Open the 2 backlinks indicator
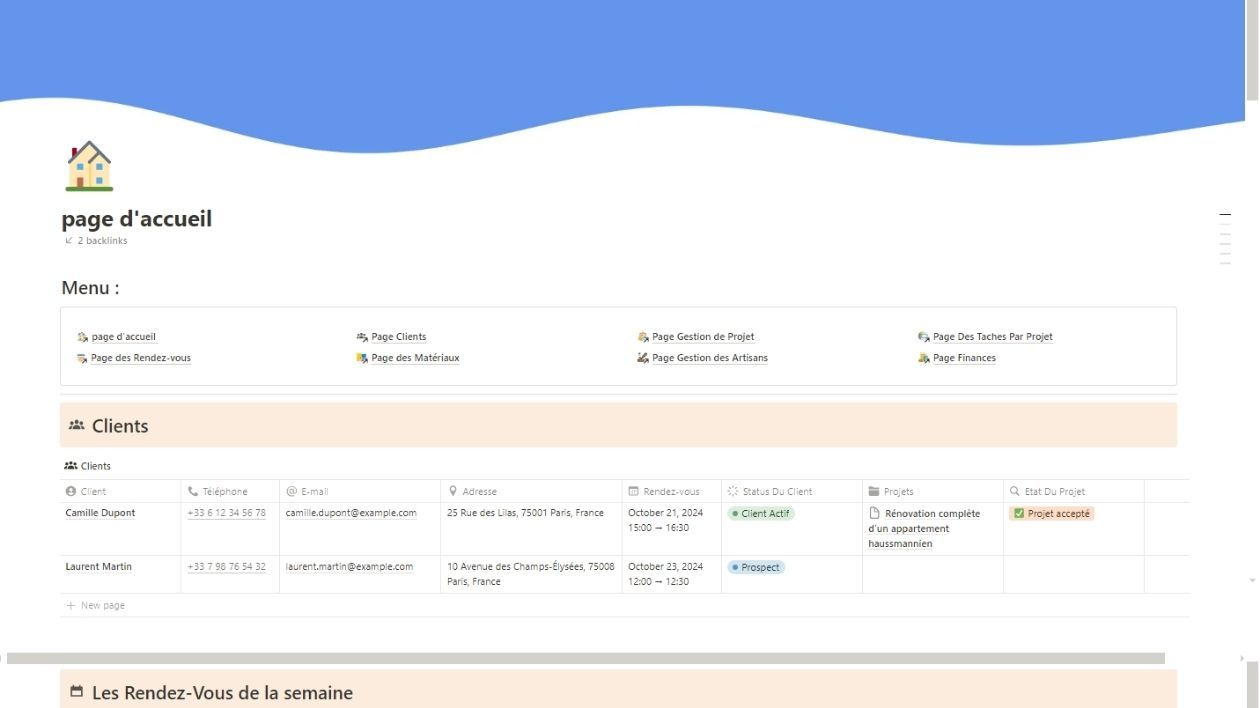The image size is (1260, 708). 96,240
